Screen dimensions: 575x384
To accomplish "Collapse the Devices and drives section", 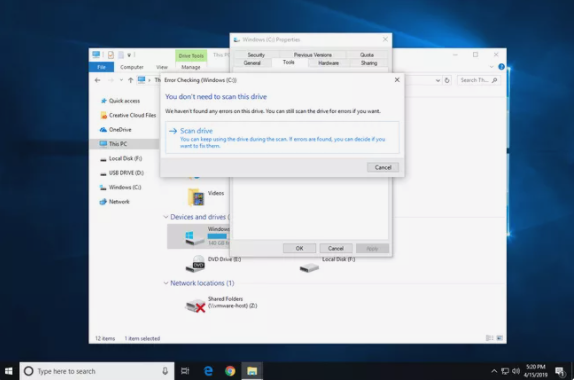I will pyautogui.click(x=166, y=217).
